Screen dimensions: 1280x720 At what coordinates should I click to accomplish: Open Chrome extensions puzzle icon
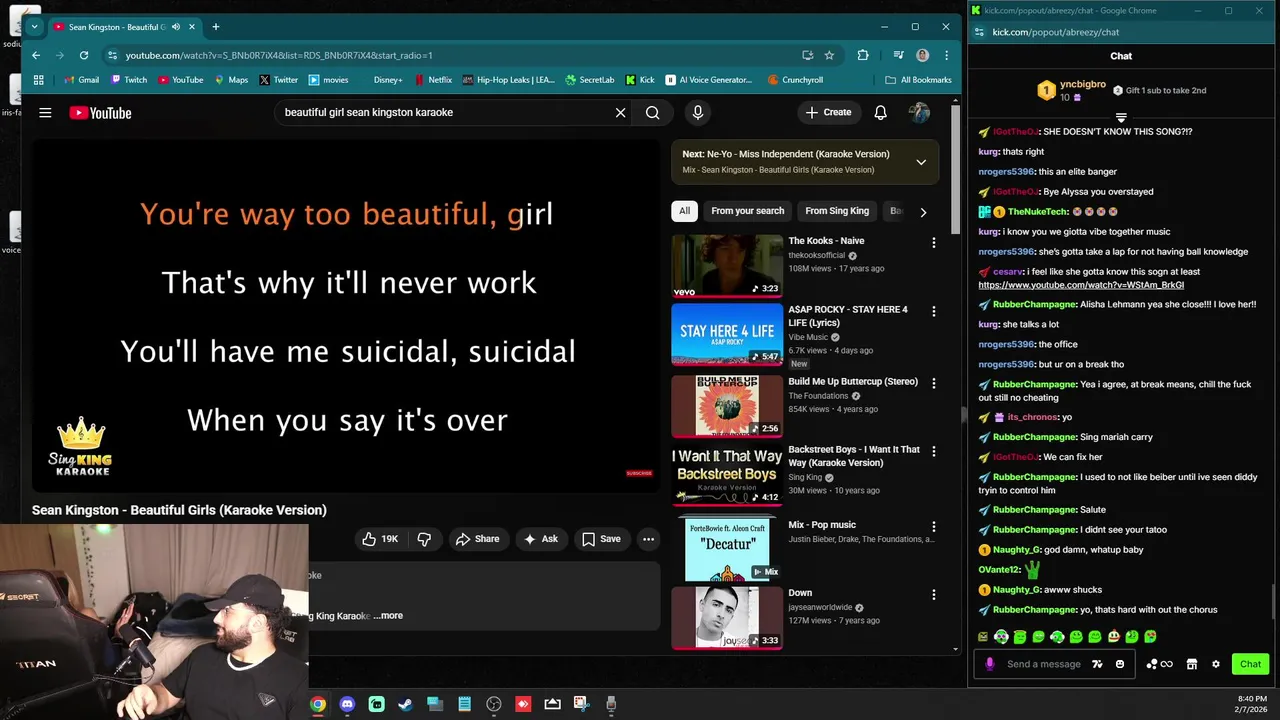click(863, 55)
